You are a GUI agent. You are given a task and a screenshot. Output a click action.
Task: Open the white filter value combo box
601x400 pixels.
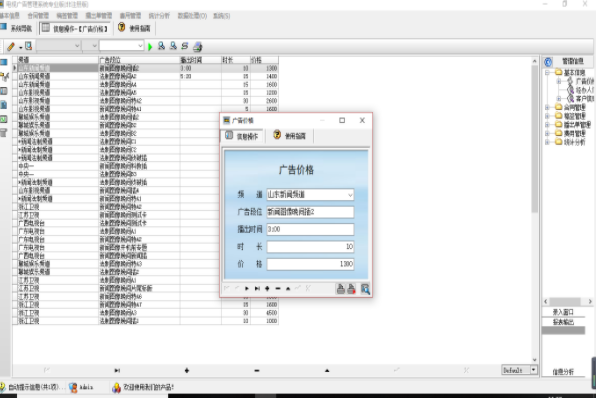tap(122, 46)
